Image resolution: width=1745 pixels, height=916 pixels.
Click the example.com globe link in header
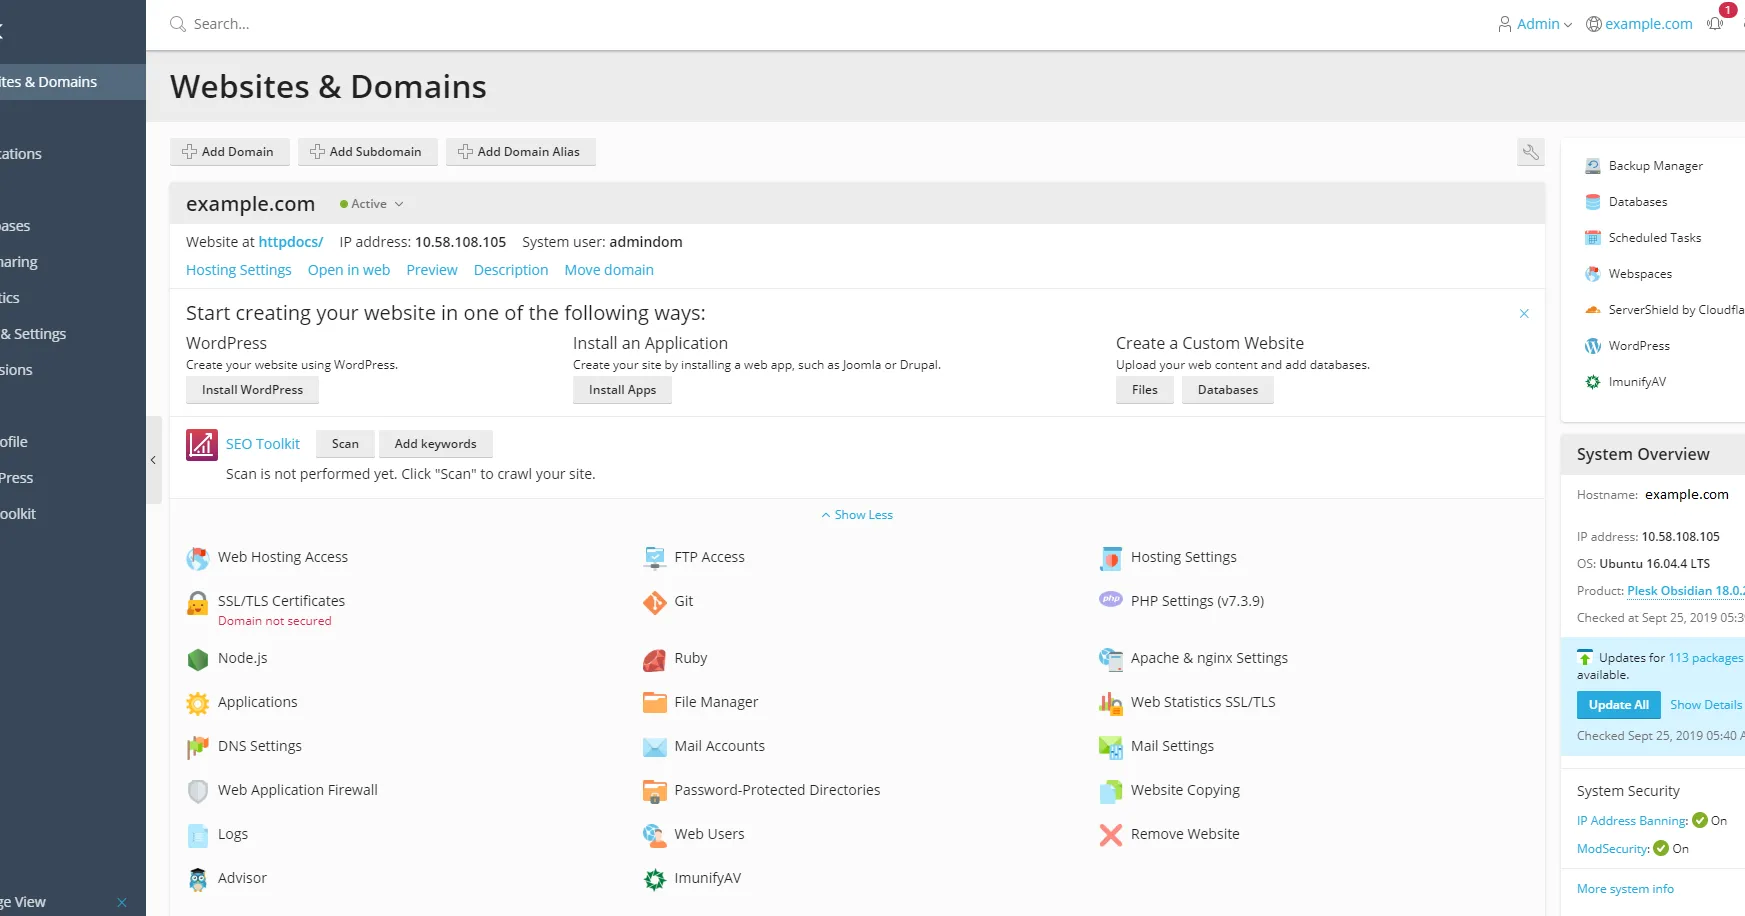[1639, 24]
